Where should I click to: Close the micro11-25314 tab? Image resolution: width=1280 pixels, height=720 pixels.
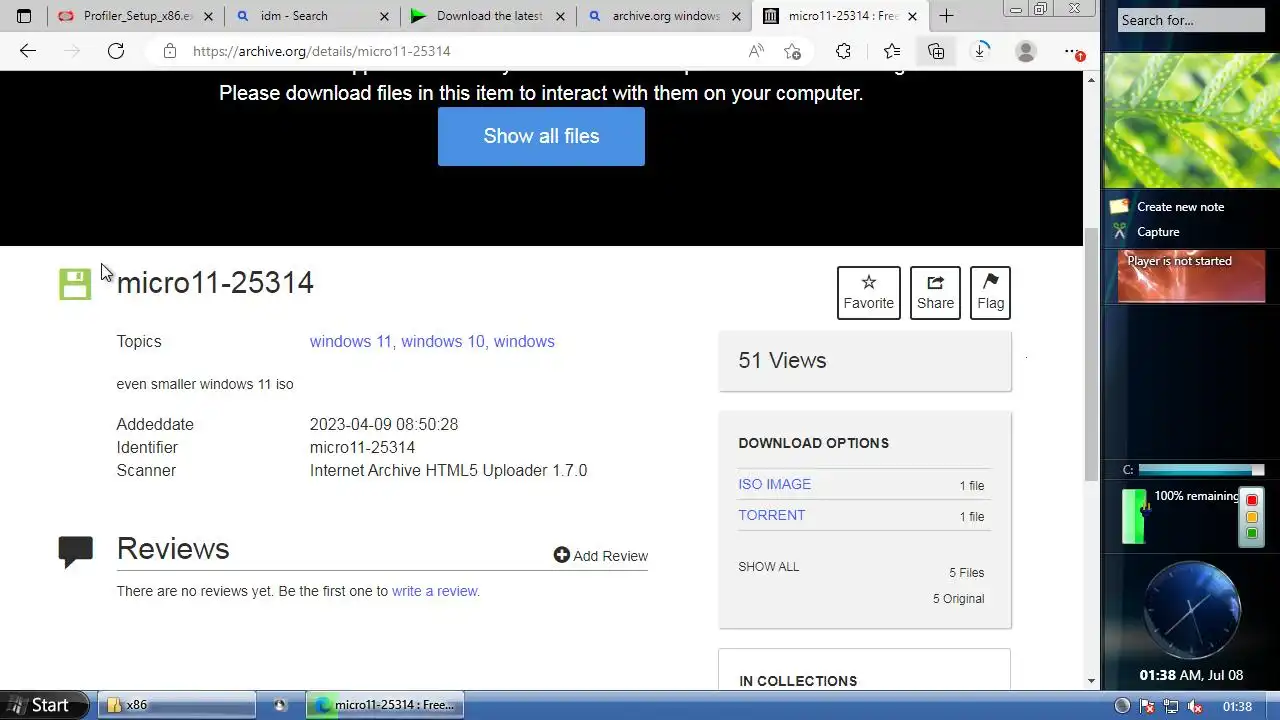[x=912, y=16]
